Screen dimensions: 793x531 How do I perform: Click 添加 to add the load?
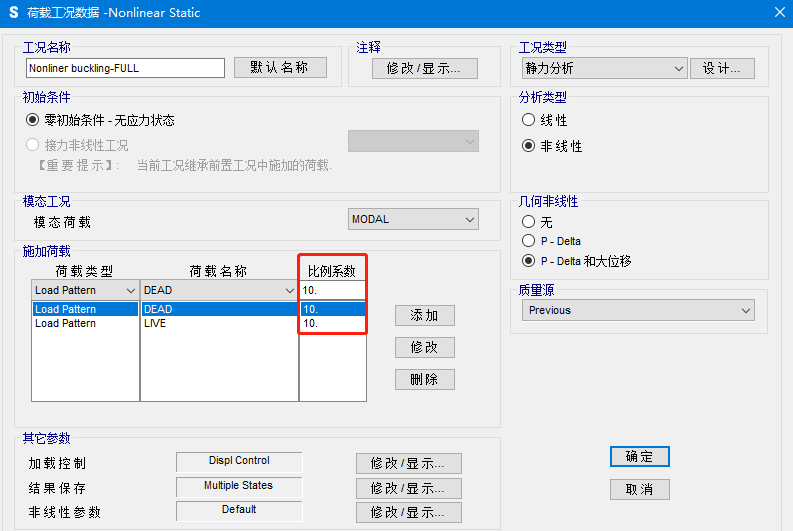tap(424, 315)
